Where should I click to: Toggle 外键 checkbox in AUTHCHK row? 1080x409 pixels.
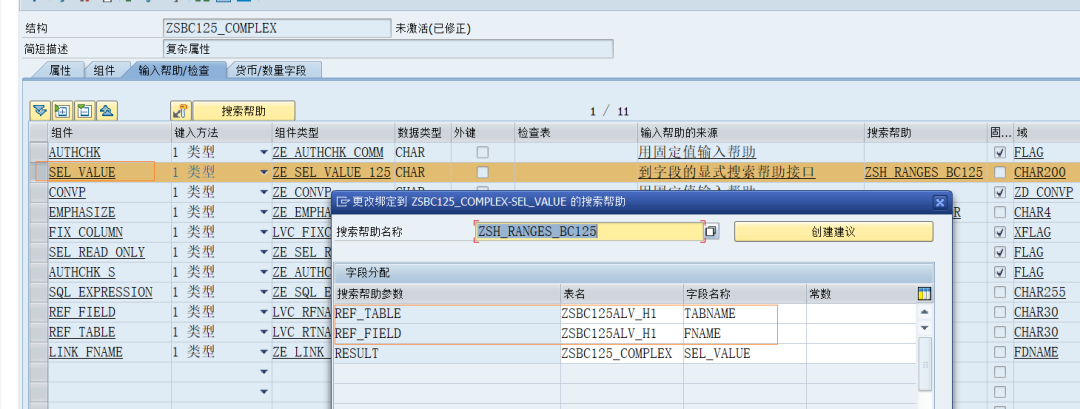(483, 152)
